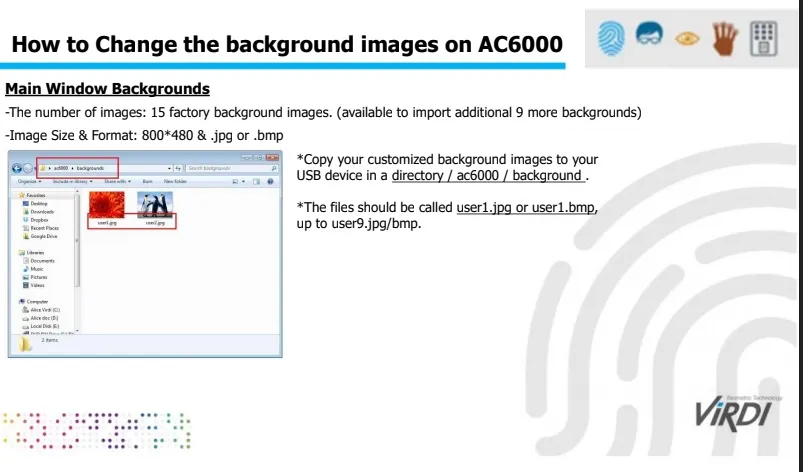Click the 'user1.jpg or user1.bmp' underlined text
The image size is (803, 472).
pyautogui.click(x=525, y=207)
